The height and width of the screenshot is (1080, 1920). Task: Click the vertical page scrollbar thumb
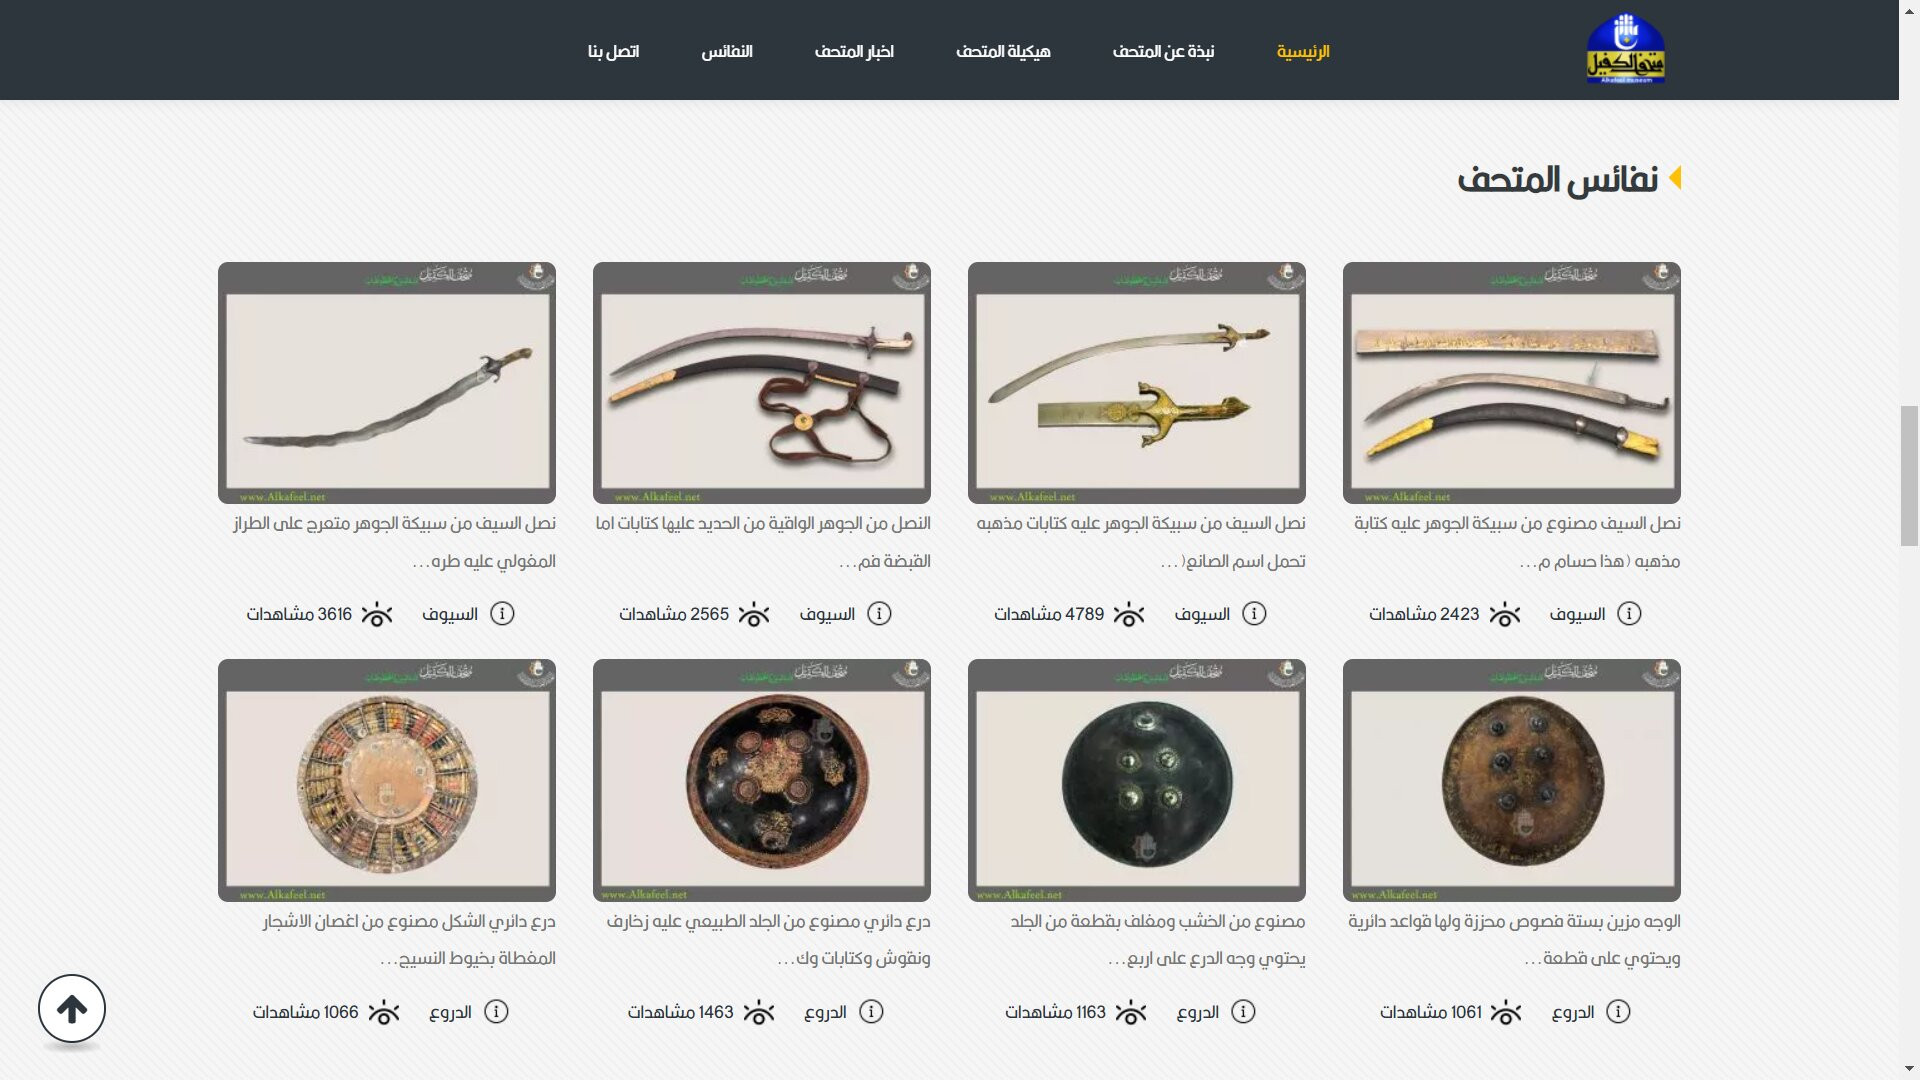tap(1909, 475)
